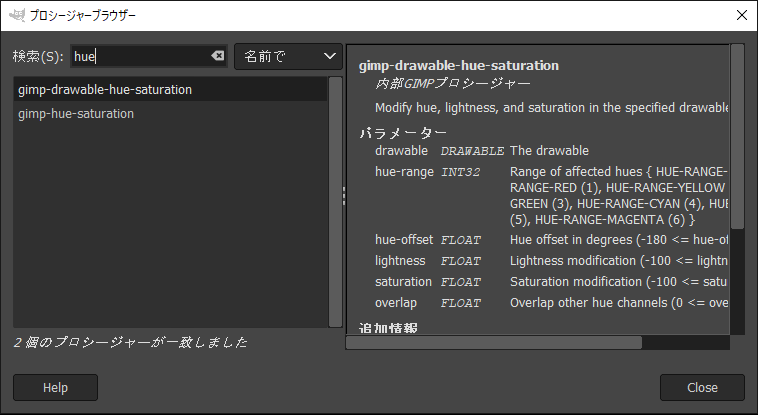Click the hue-range parameter name
Screen dimensions: 758x415
(404, 172)
